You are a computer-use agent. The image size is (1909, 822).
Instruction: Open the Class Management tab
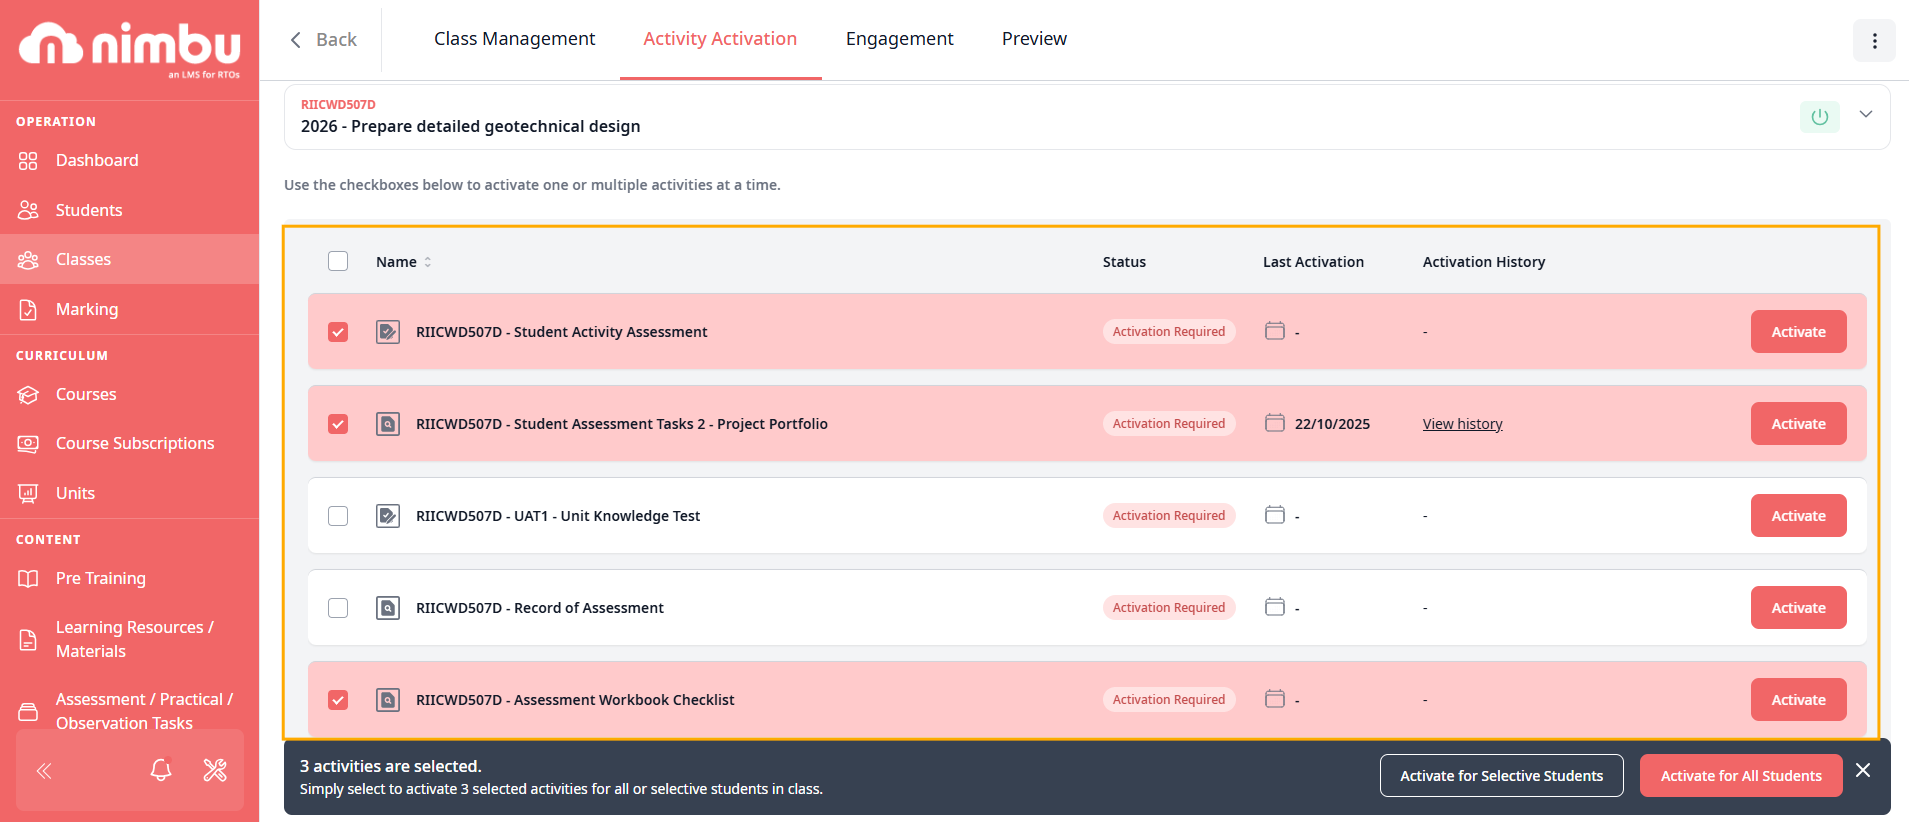point(514,39)
